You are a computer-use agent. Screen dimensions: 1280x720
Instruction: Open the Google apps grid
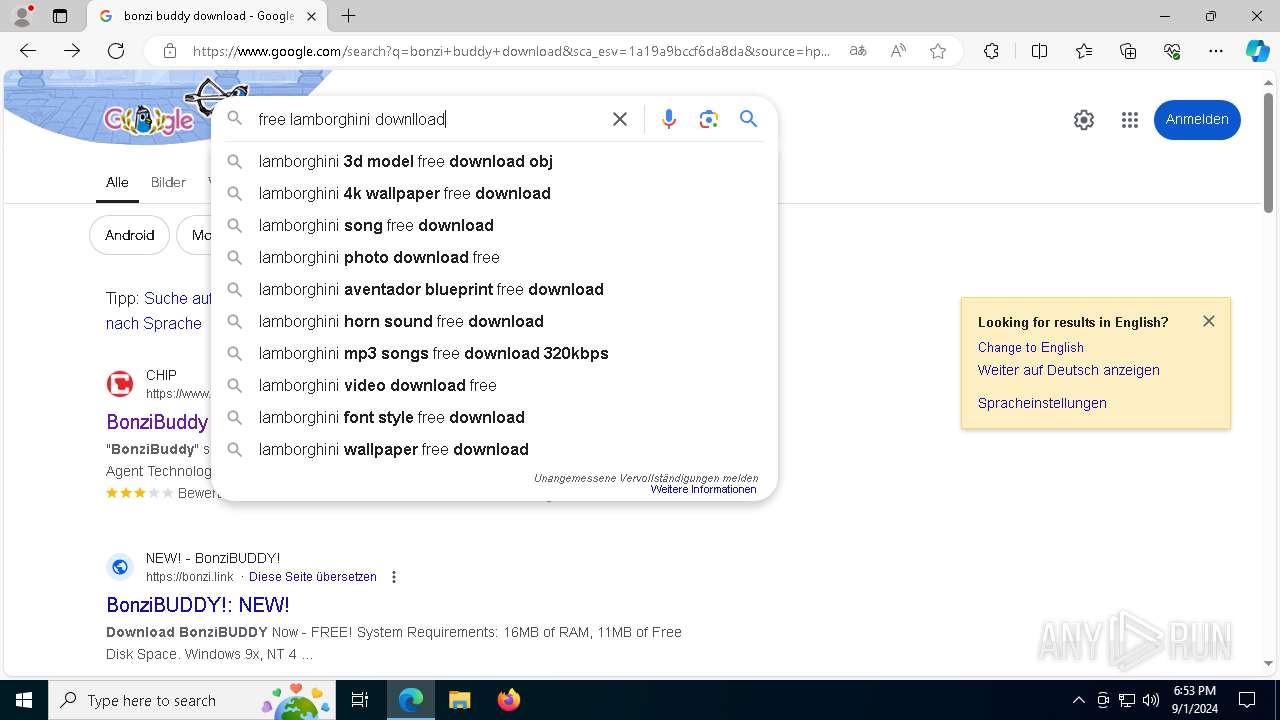(1130, 120)
